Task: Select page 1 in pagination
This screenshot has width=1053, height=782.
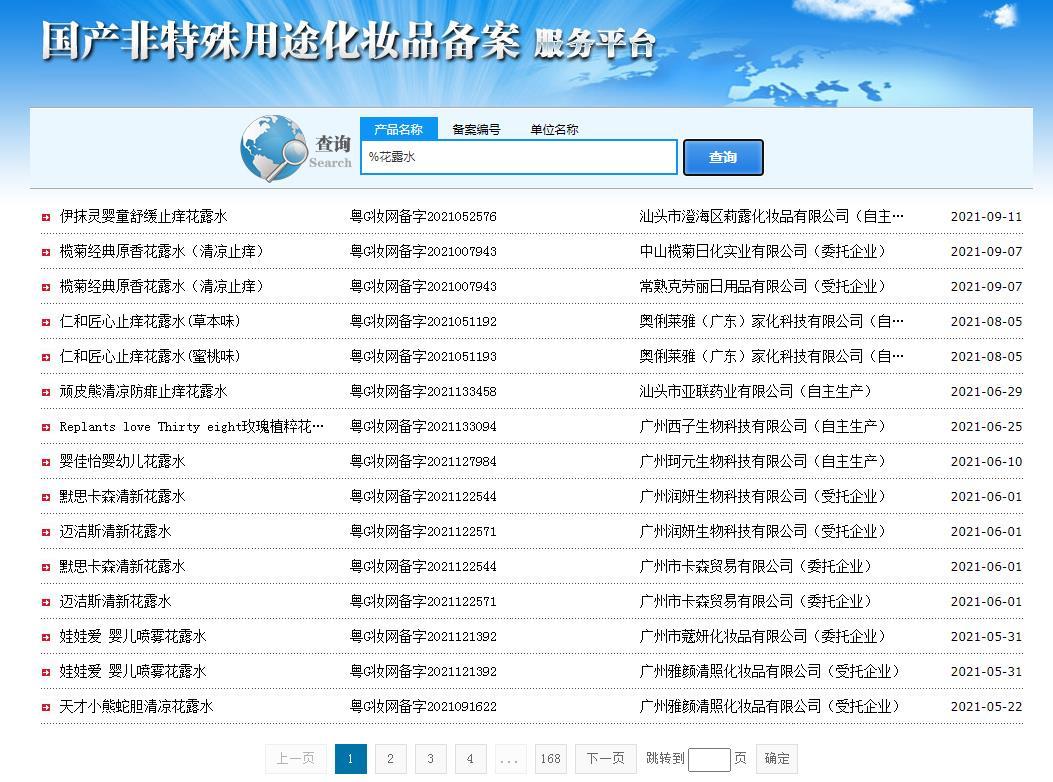Action: 351,758
